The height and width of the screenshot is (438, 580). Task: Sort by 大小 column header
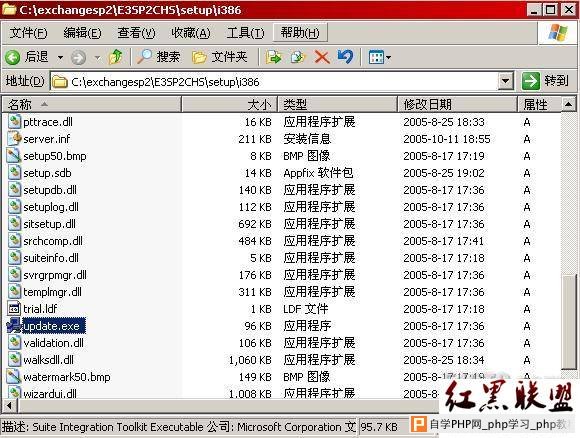pyautogui.click(x=229, y=105)
